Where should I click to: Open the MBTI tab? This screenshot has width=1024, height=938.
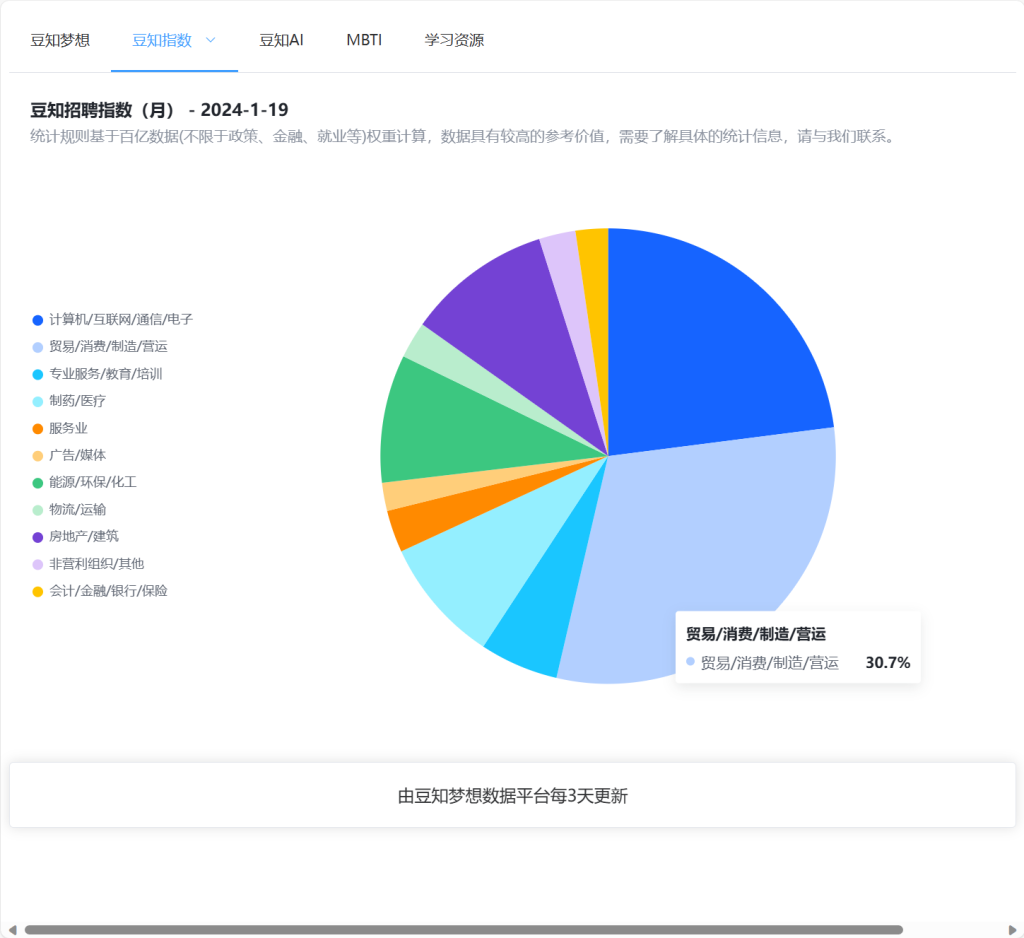(x=364, y=40)
